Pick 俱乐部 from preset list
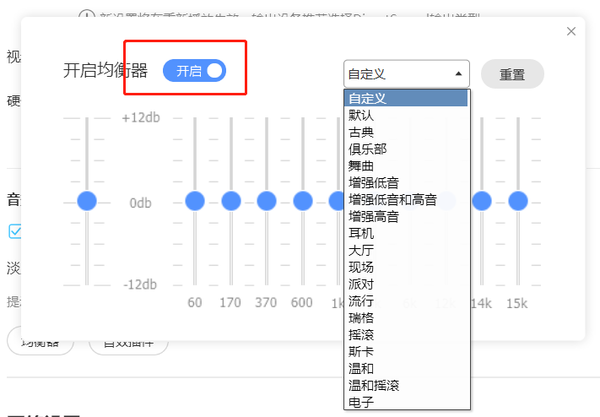600x417 pixels. [368, 149]
